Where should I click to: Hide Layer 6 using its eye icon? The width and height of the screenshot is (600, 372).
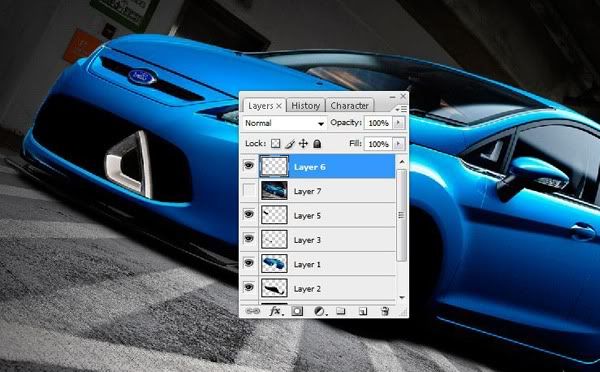pos(249,166)
